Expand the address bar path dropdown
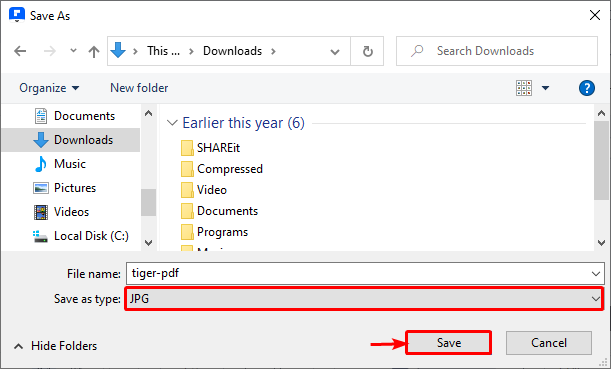This screenshot has width=611, height=369. click(335, 51)
